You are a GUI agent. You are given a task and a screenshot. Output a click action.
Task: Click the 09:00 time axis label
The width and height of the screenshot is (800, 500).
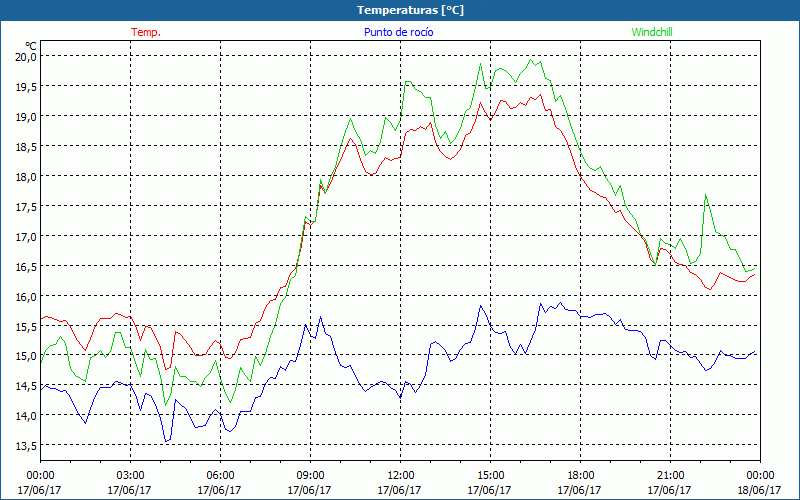click(x=310, y=475)
